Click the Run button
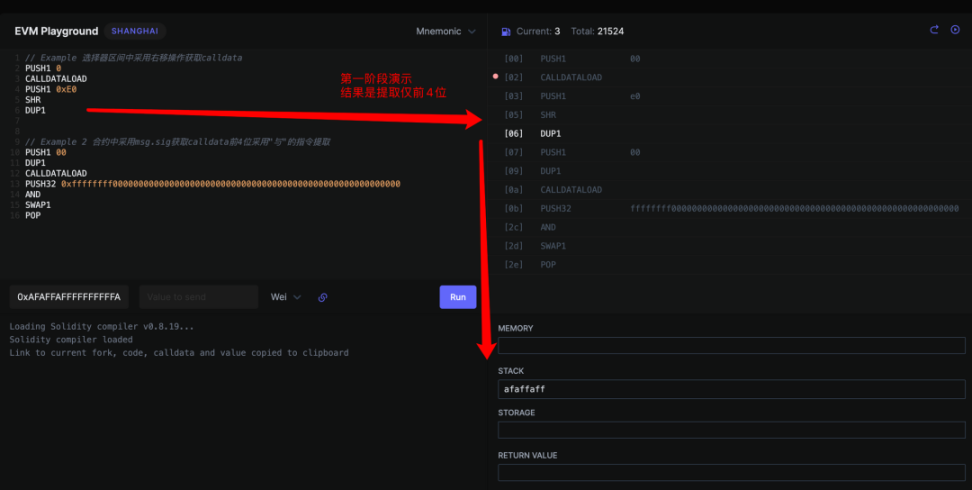Image resolution: width=972 pixels, height=490 pixels. point(458,297)
